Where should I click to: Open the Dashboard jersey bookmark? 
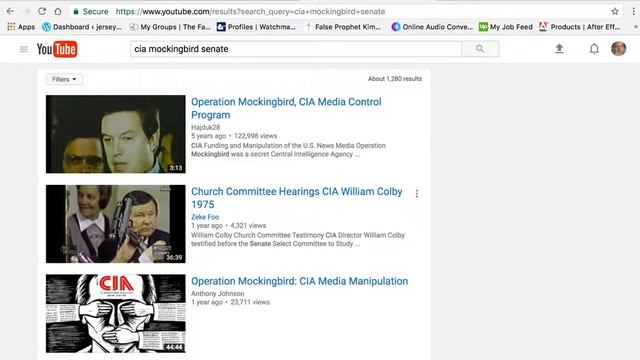[82, 27]
